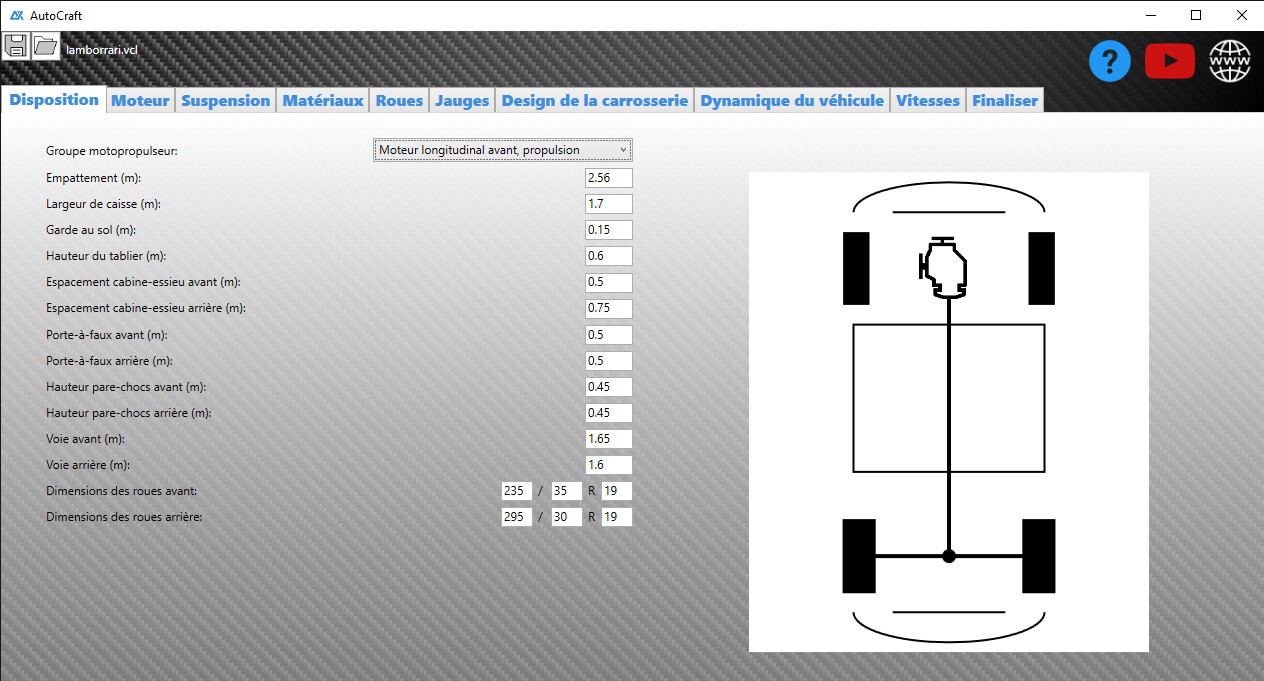Select the Garde au sol input field
Screen dimensions: 1264x681
[608, 230]
